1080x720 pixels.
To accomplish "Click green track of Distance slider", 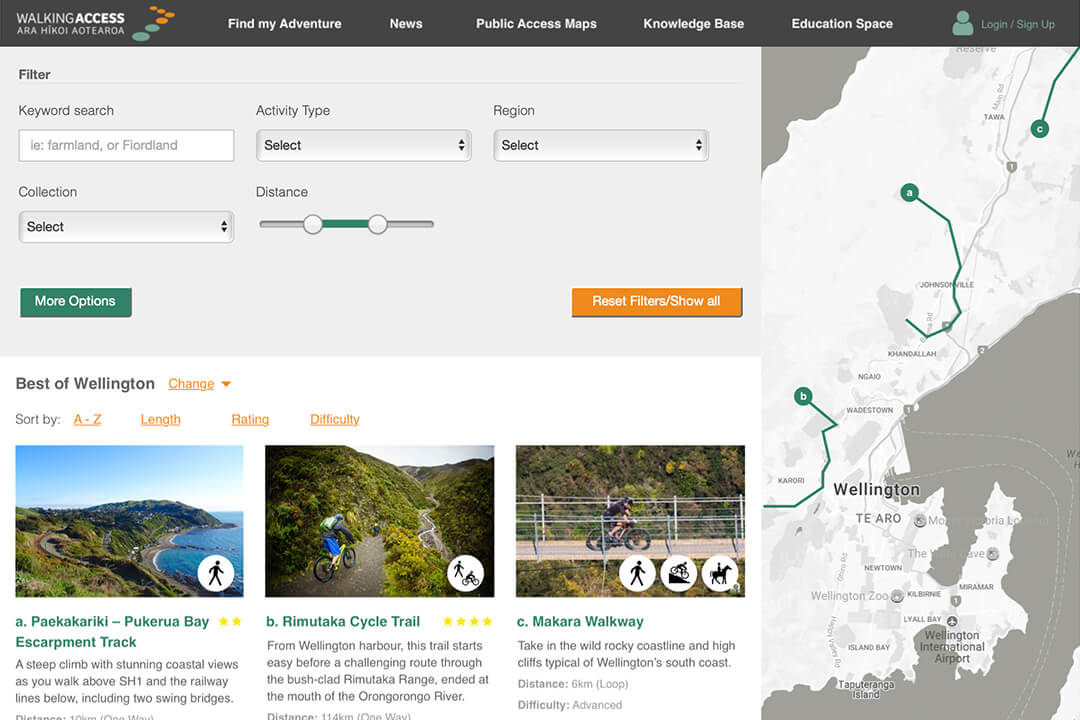I will 345,224.
